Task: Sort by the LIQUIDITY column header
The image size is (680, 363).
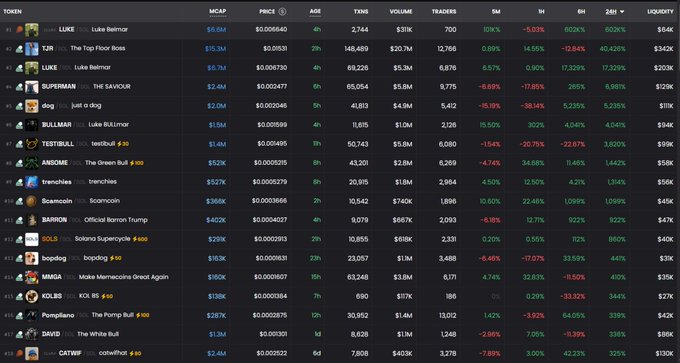Action: (660, 12)
